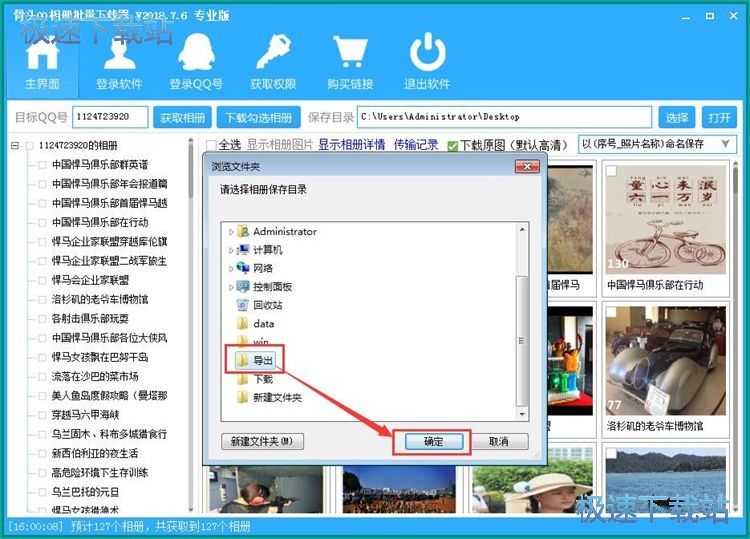Select album 悍马女孩飘在巴努干岛
The image size is (750, 539).
[100, 357]
